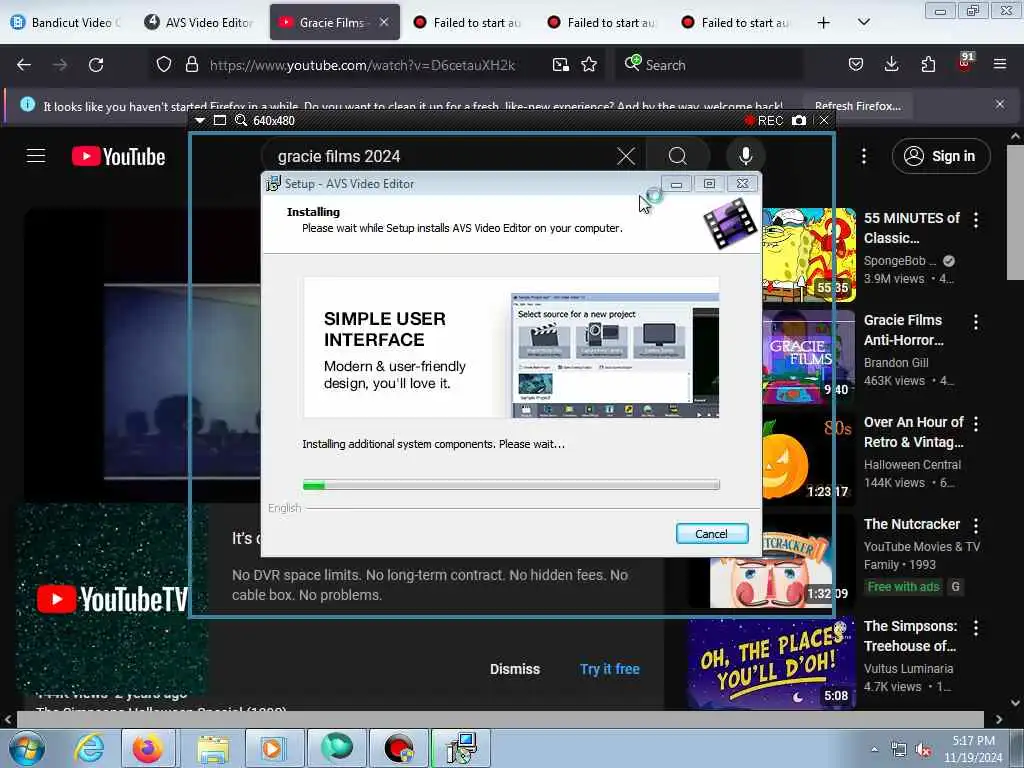
Task: Click Bandicam magnifier size icon
Action: (240, 121)
